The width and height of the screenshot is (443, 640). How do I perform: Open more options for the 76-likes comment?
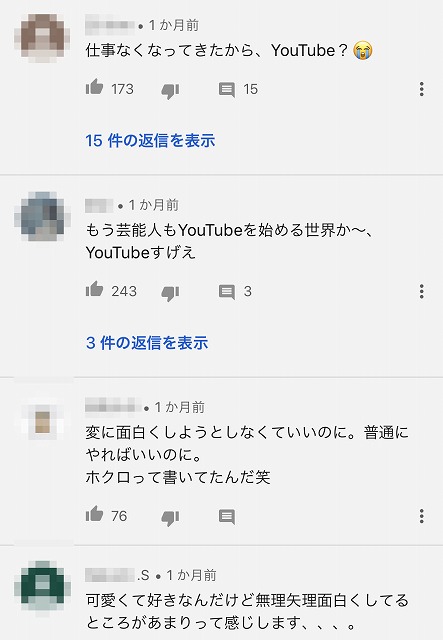coord(421,516)
